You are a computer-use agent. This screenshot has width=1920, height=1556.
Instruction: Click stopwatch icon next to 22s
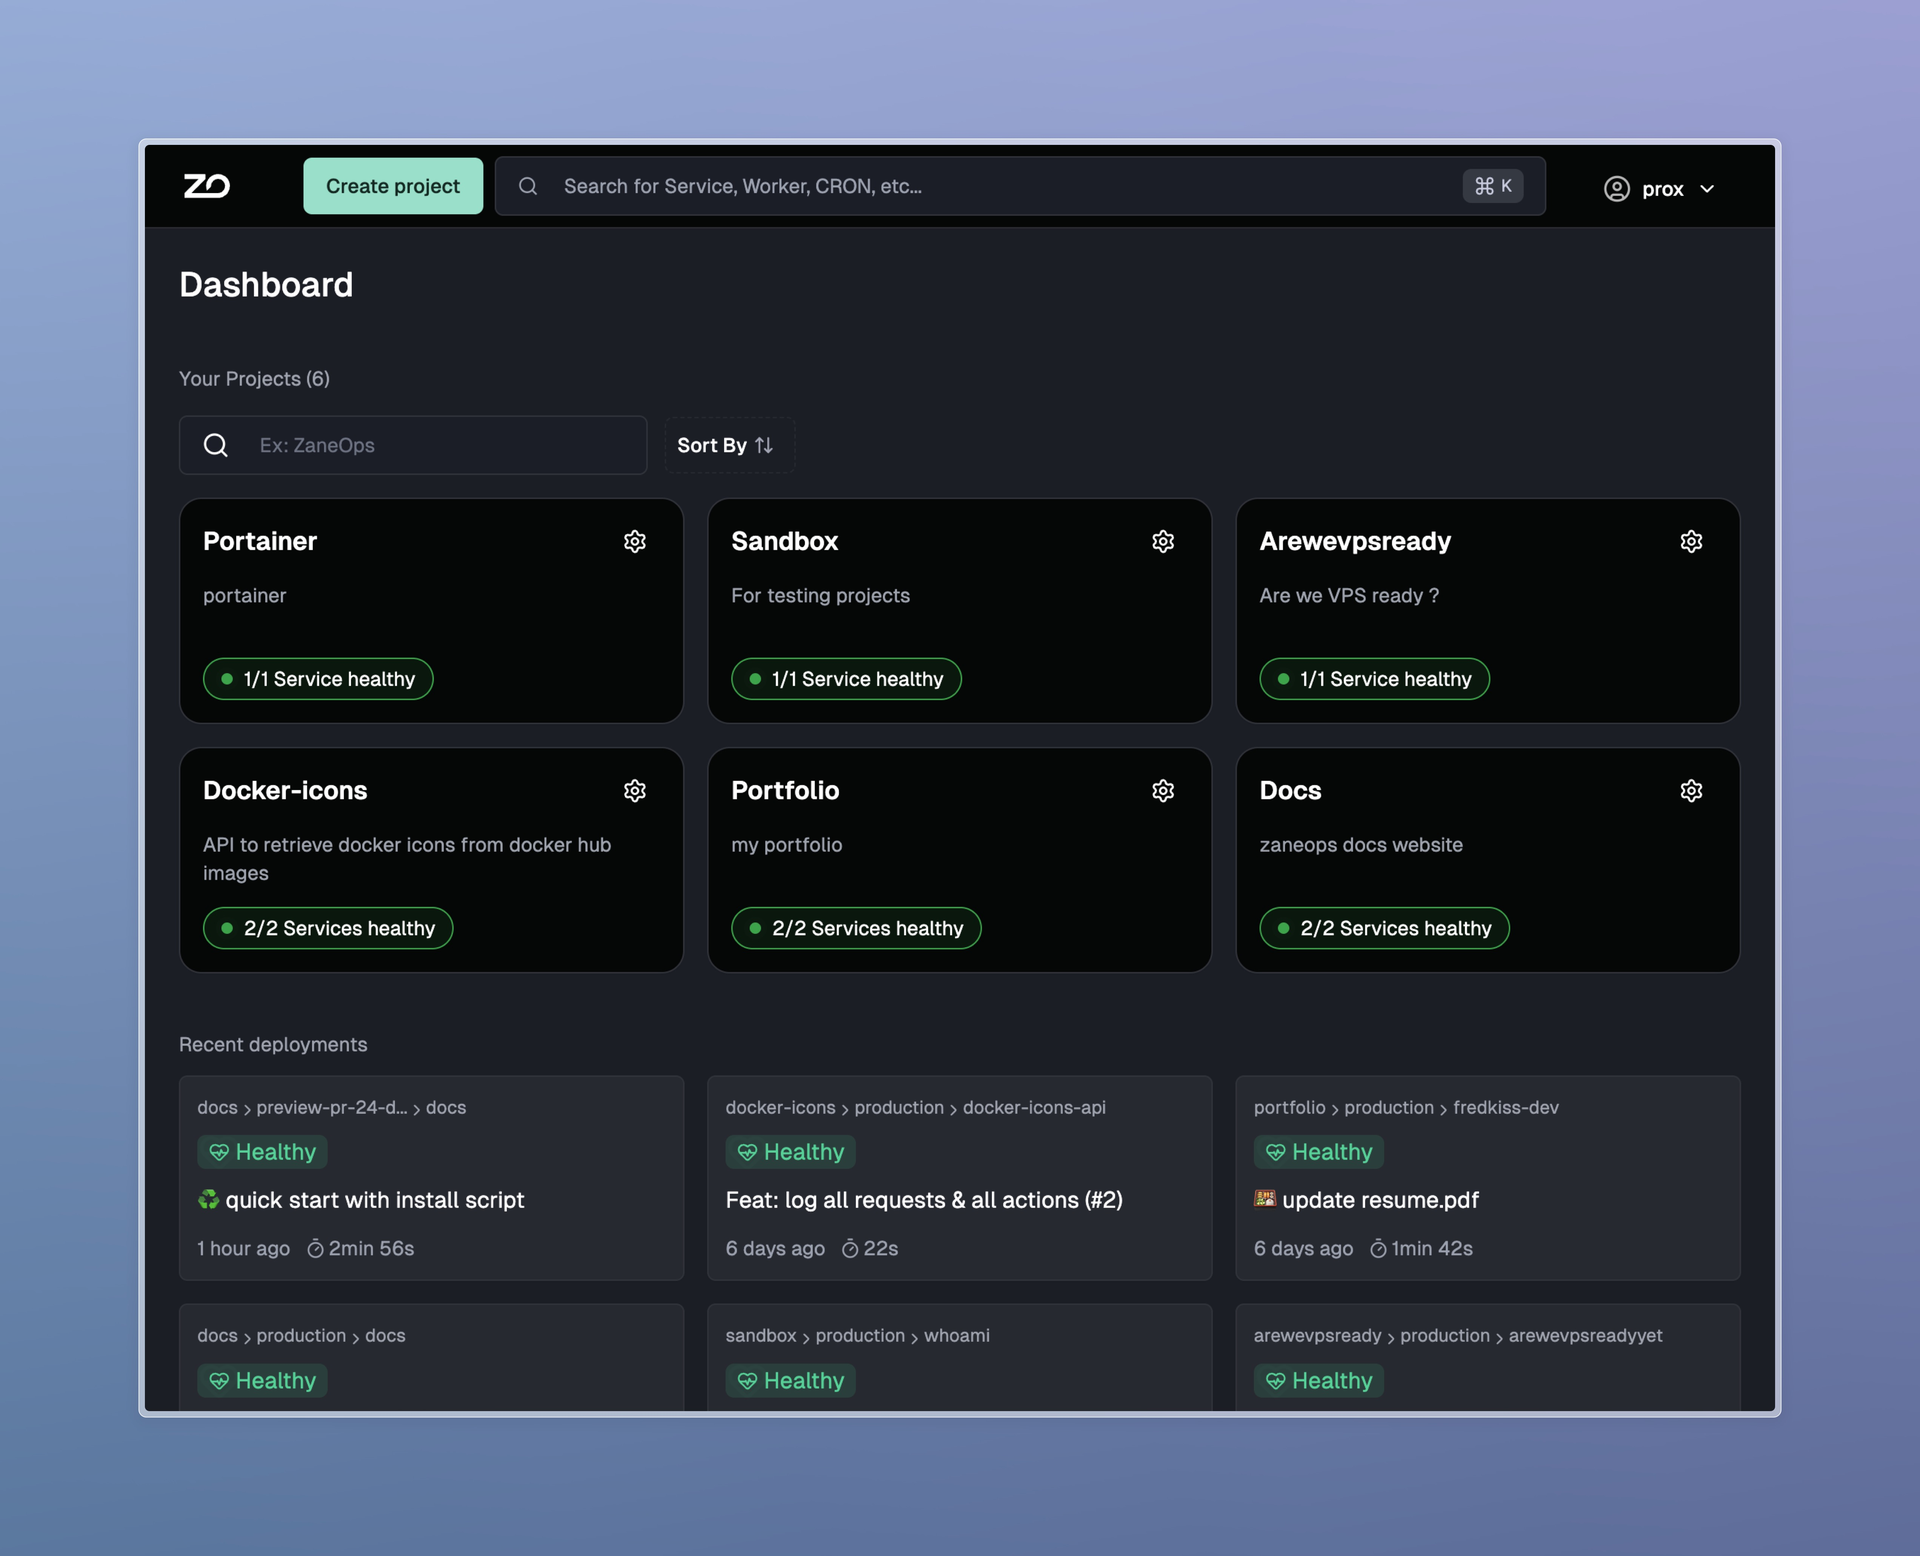coord(850,1249)
